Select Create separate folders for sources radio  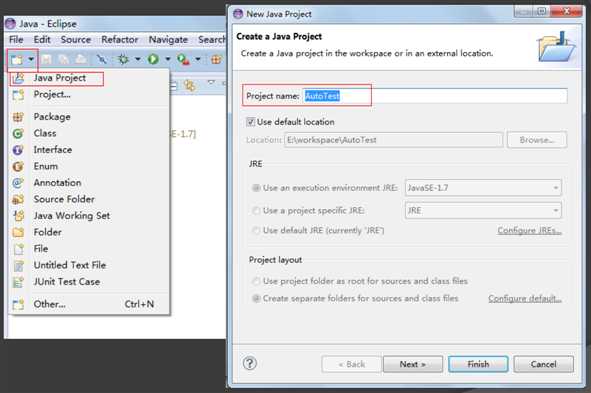pyautogui.click(x=256, y=298)
